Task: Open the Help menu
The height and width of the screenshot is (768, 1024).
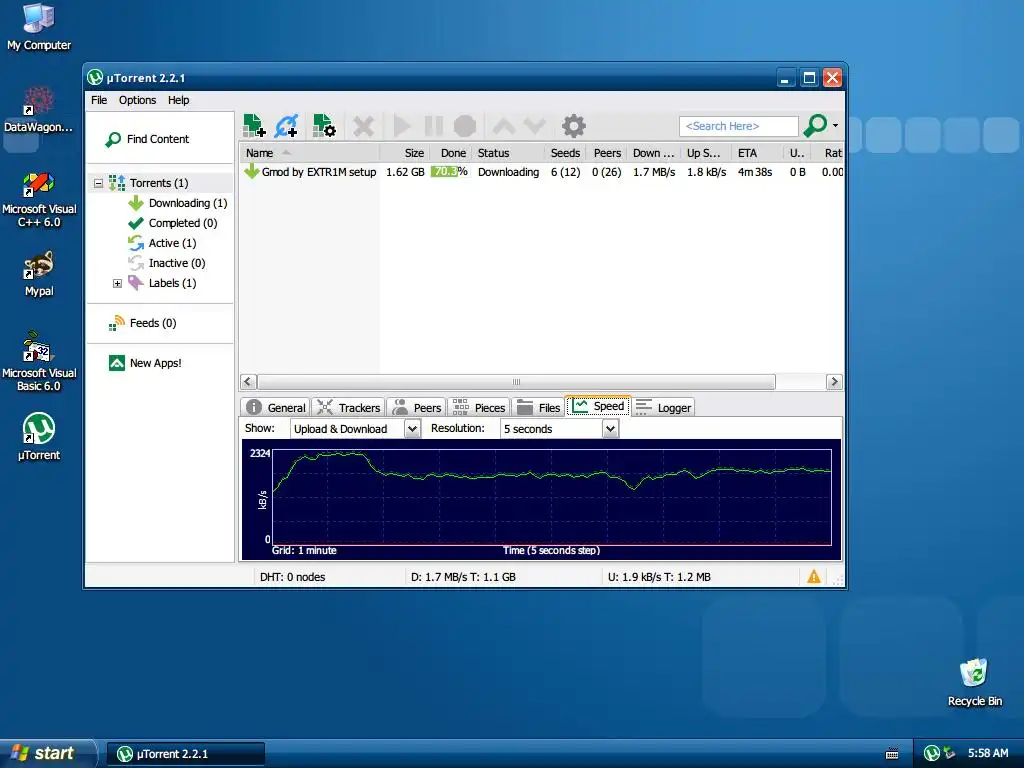Action: [x=178, y=100]
